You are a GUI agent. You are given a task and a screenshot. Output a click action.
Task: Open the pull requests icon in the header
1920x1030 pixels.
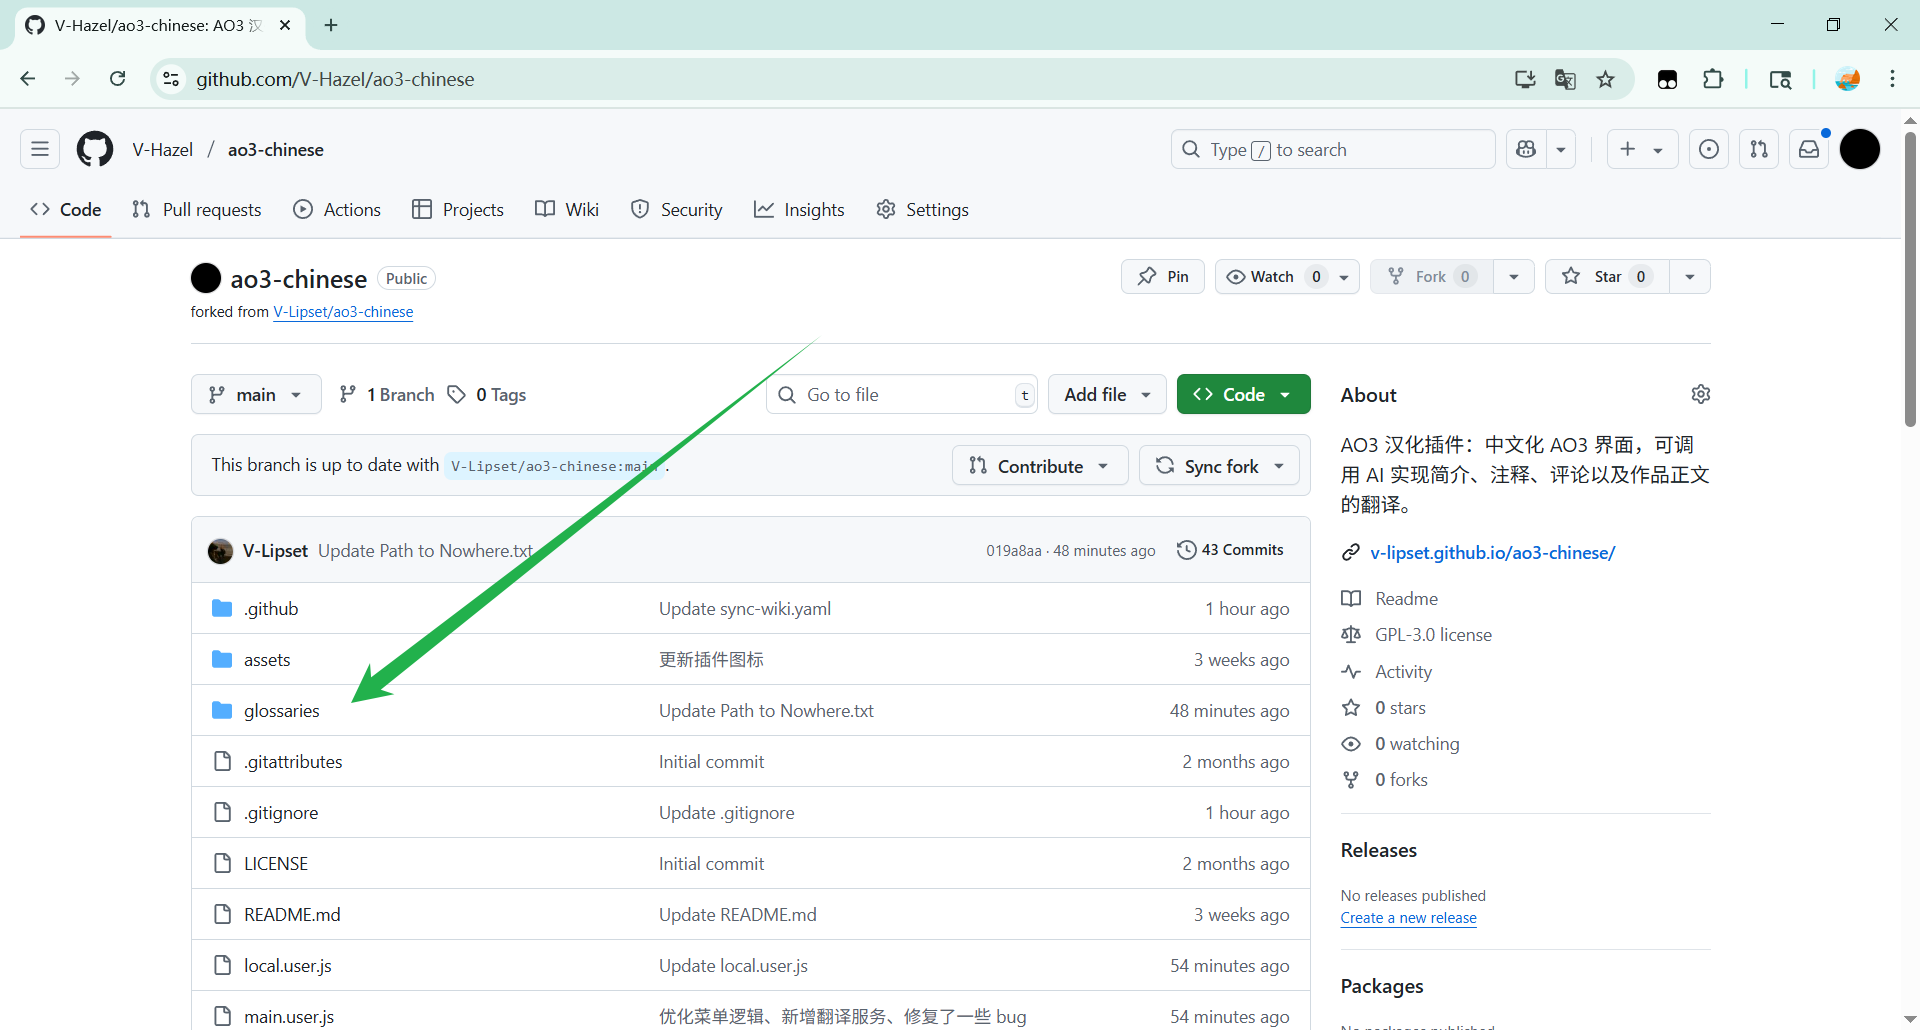coord(1759,150)
